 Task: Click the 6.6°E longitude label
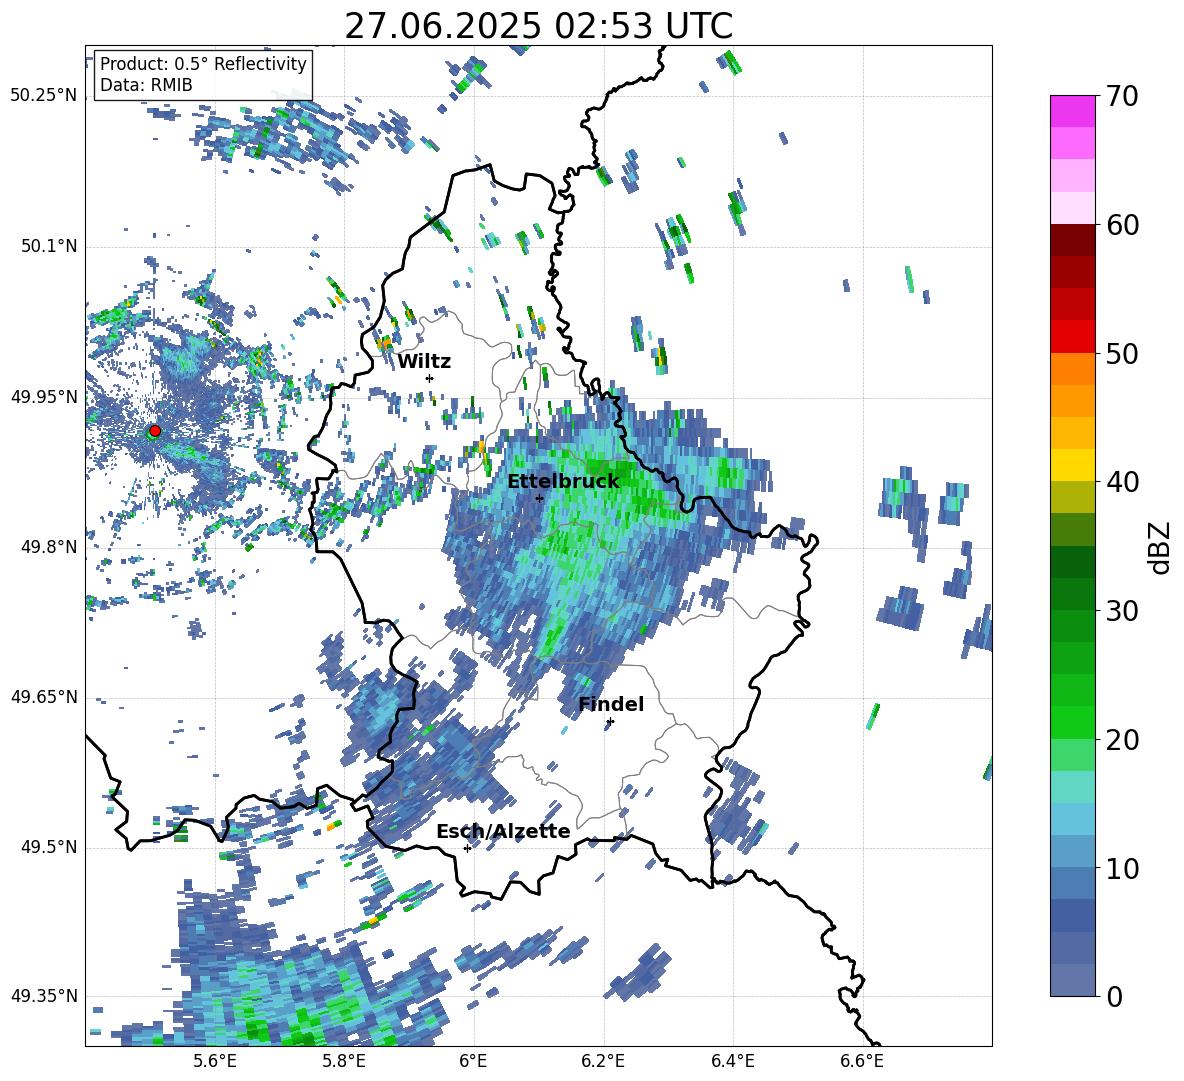(862, 1061)
